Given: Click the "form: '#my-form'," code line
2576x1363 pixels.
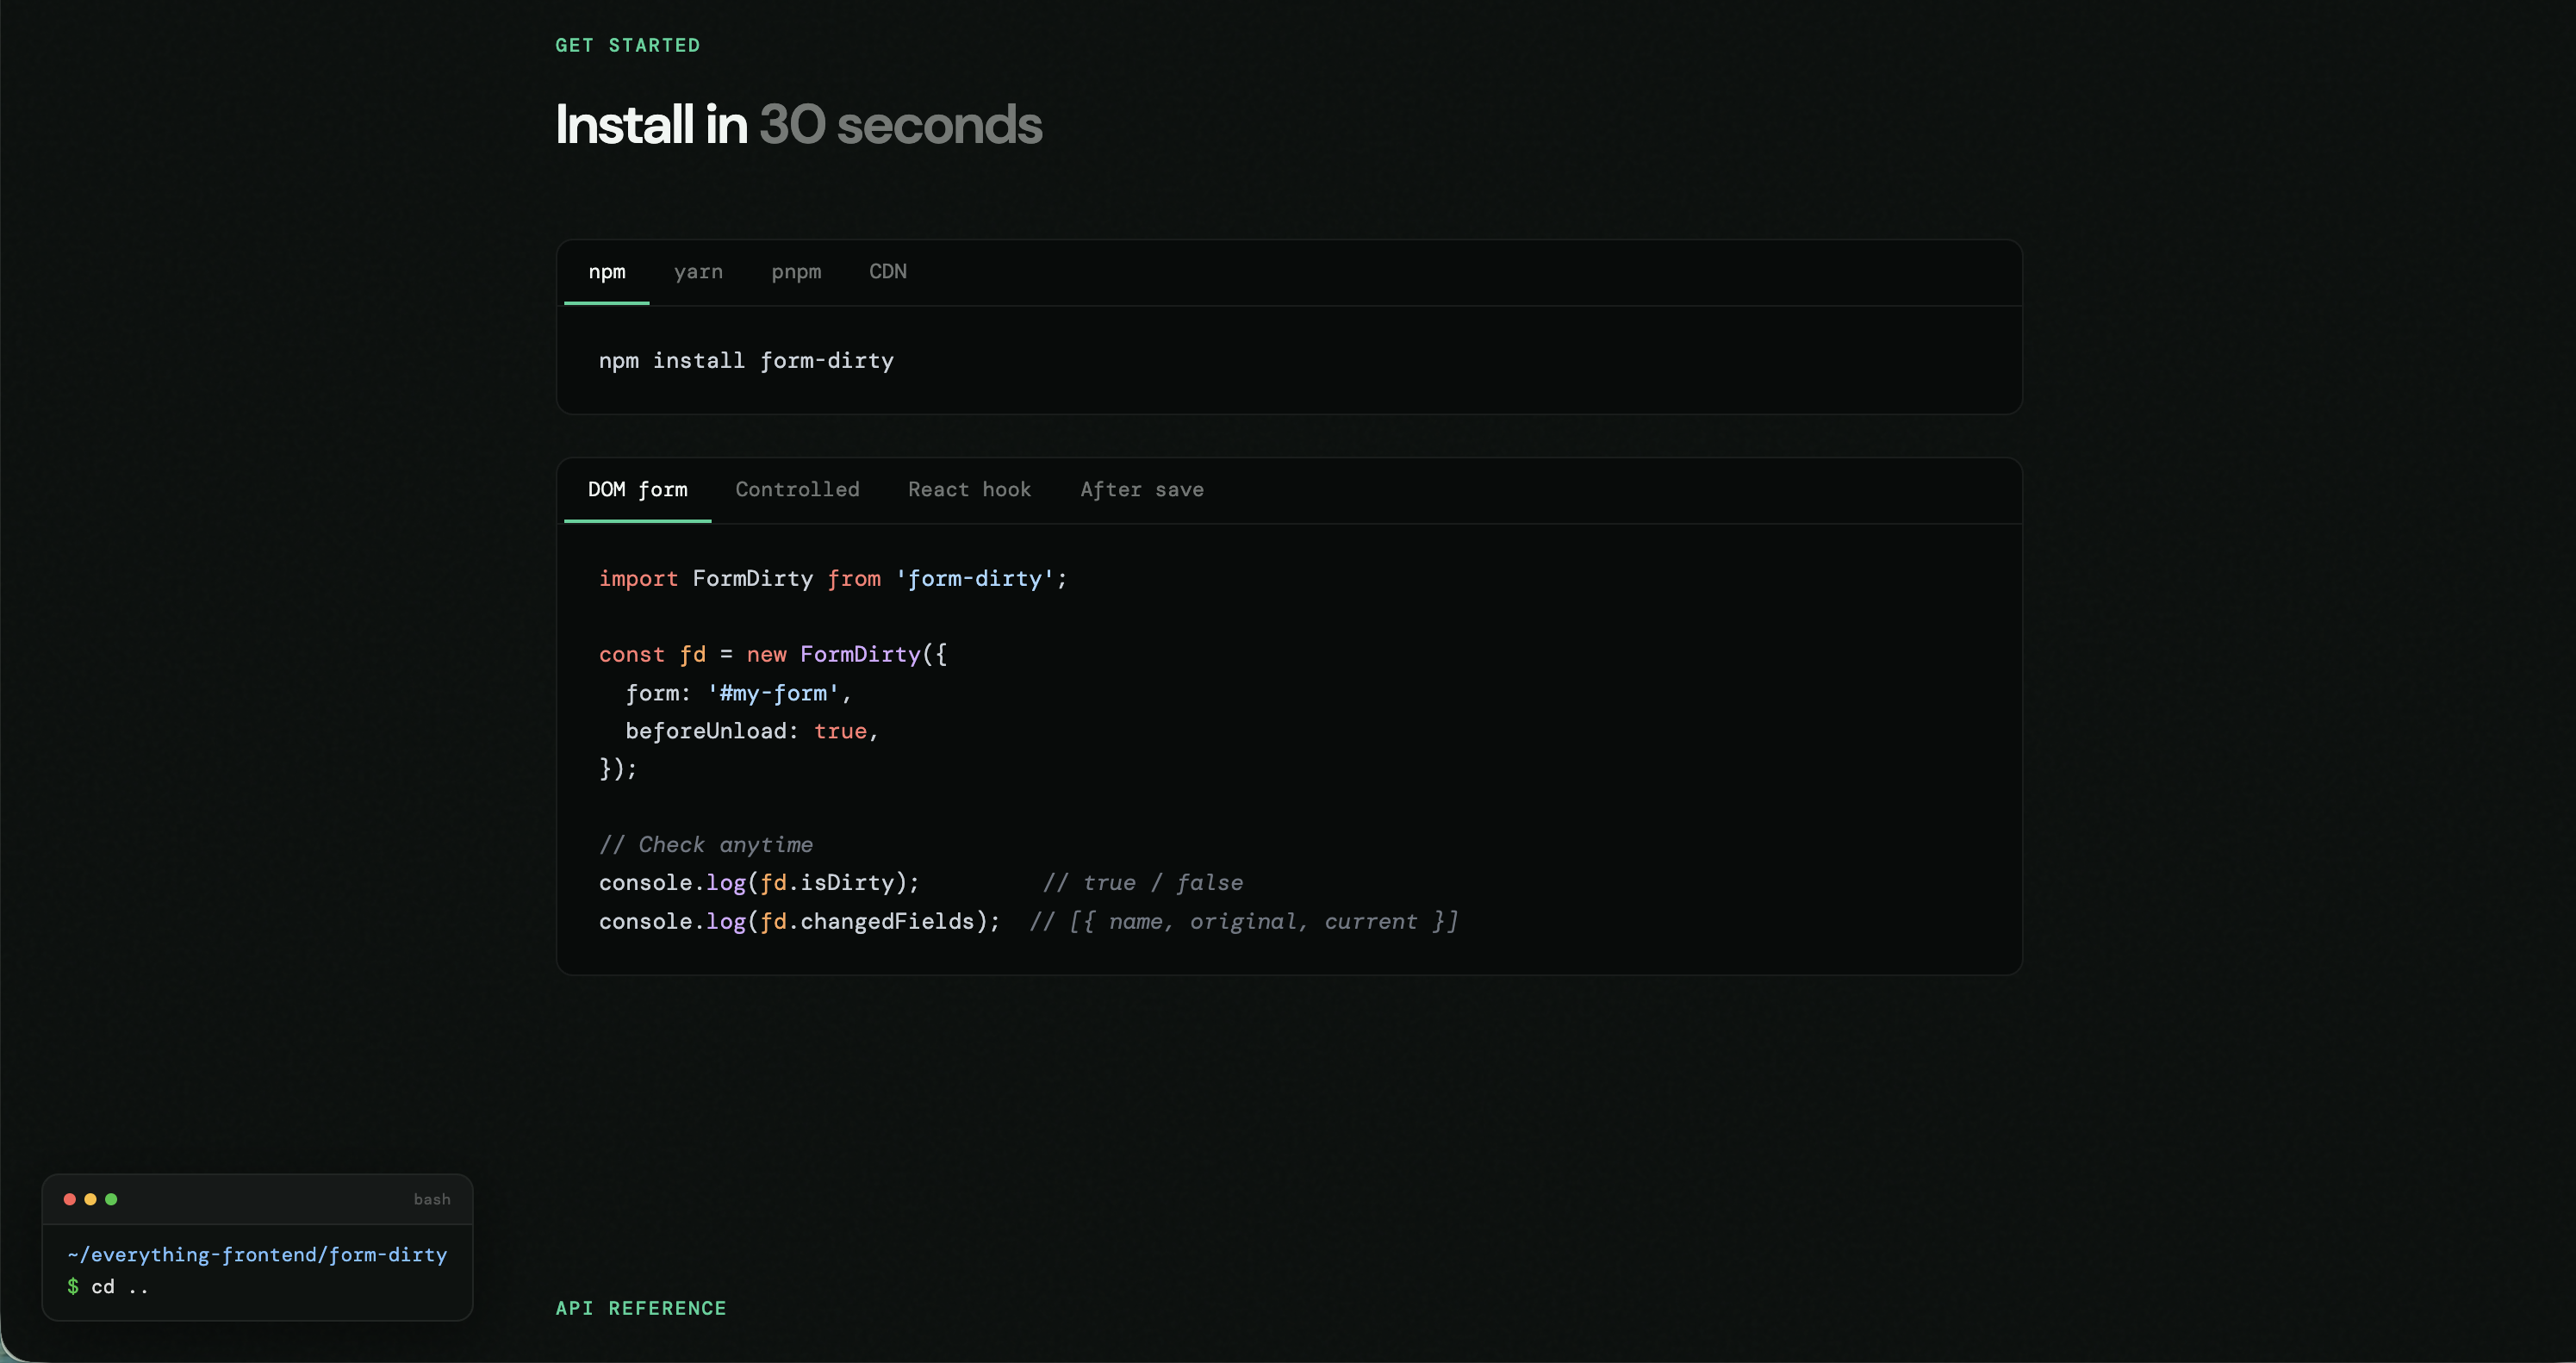Looking at the screenshot, I should click(x=738, y=693).
